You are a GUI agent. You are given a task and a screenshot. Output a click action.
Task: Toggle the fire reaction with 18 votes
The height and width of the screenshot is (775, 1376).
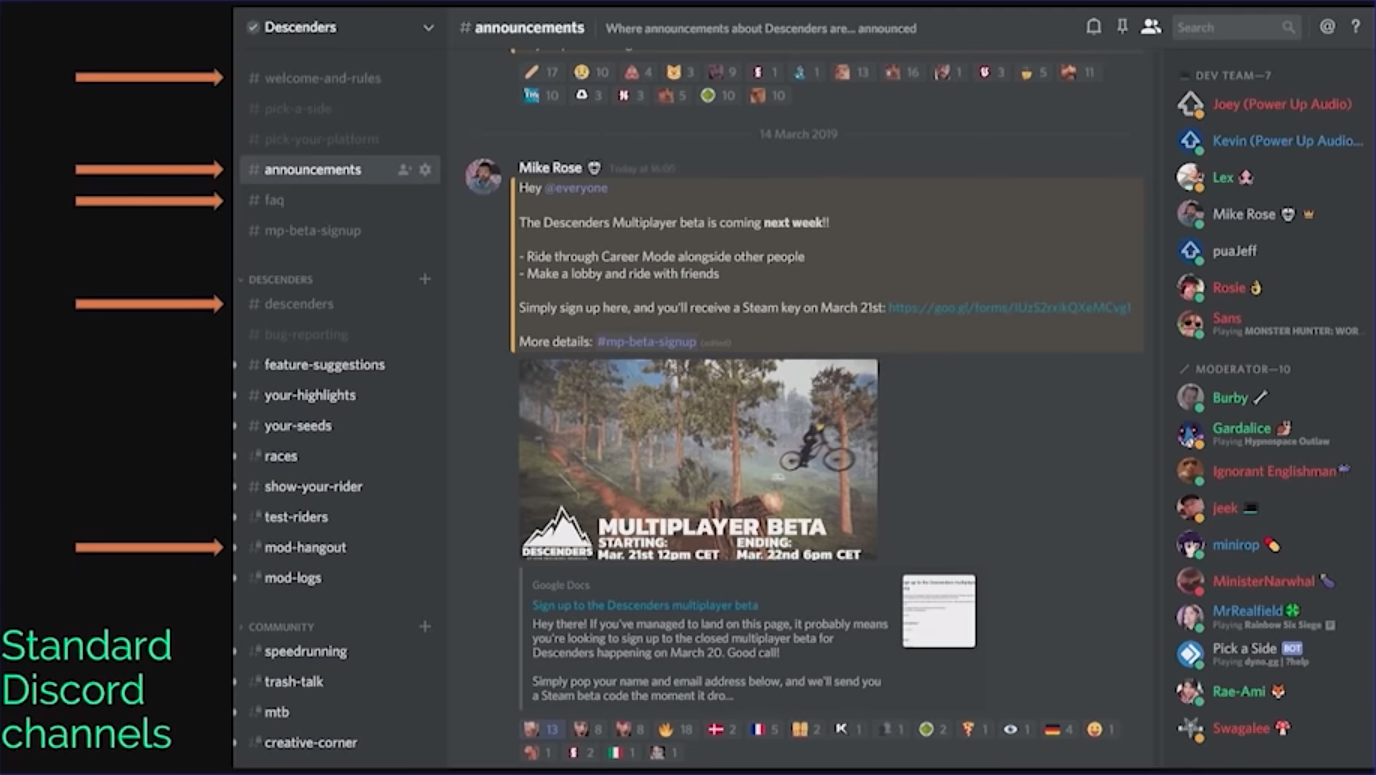(x=675, y=729)
